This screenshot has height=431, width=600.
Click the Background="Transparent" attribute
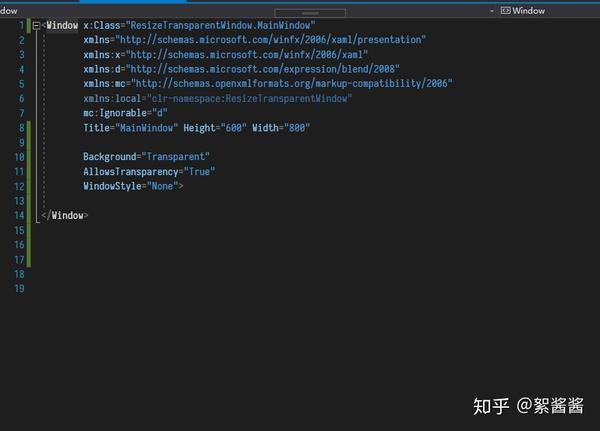pyautogui.click(x=146, y=157)
